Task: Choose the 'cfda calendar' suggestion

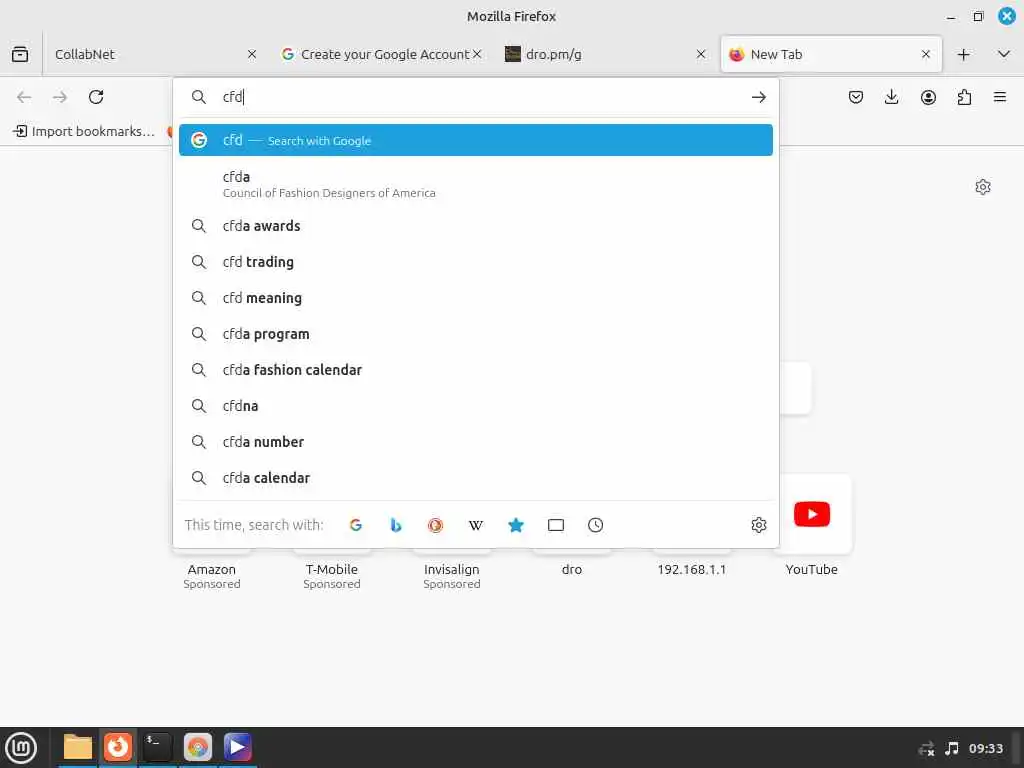Action: 475,477
